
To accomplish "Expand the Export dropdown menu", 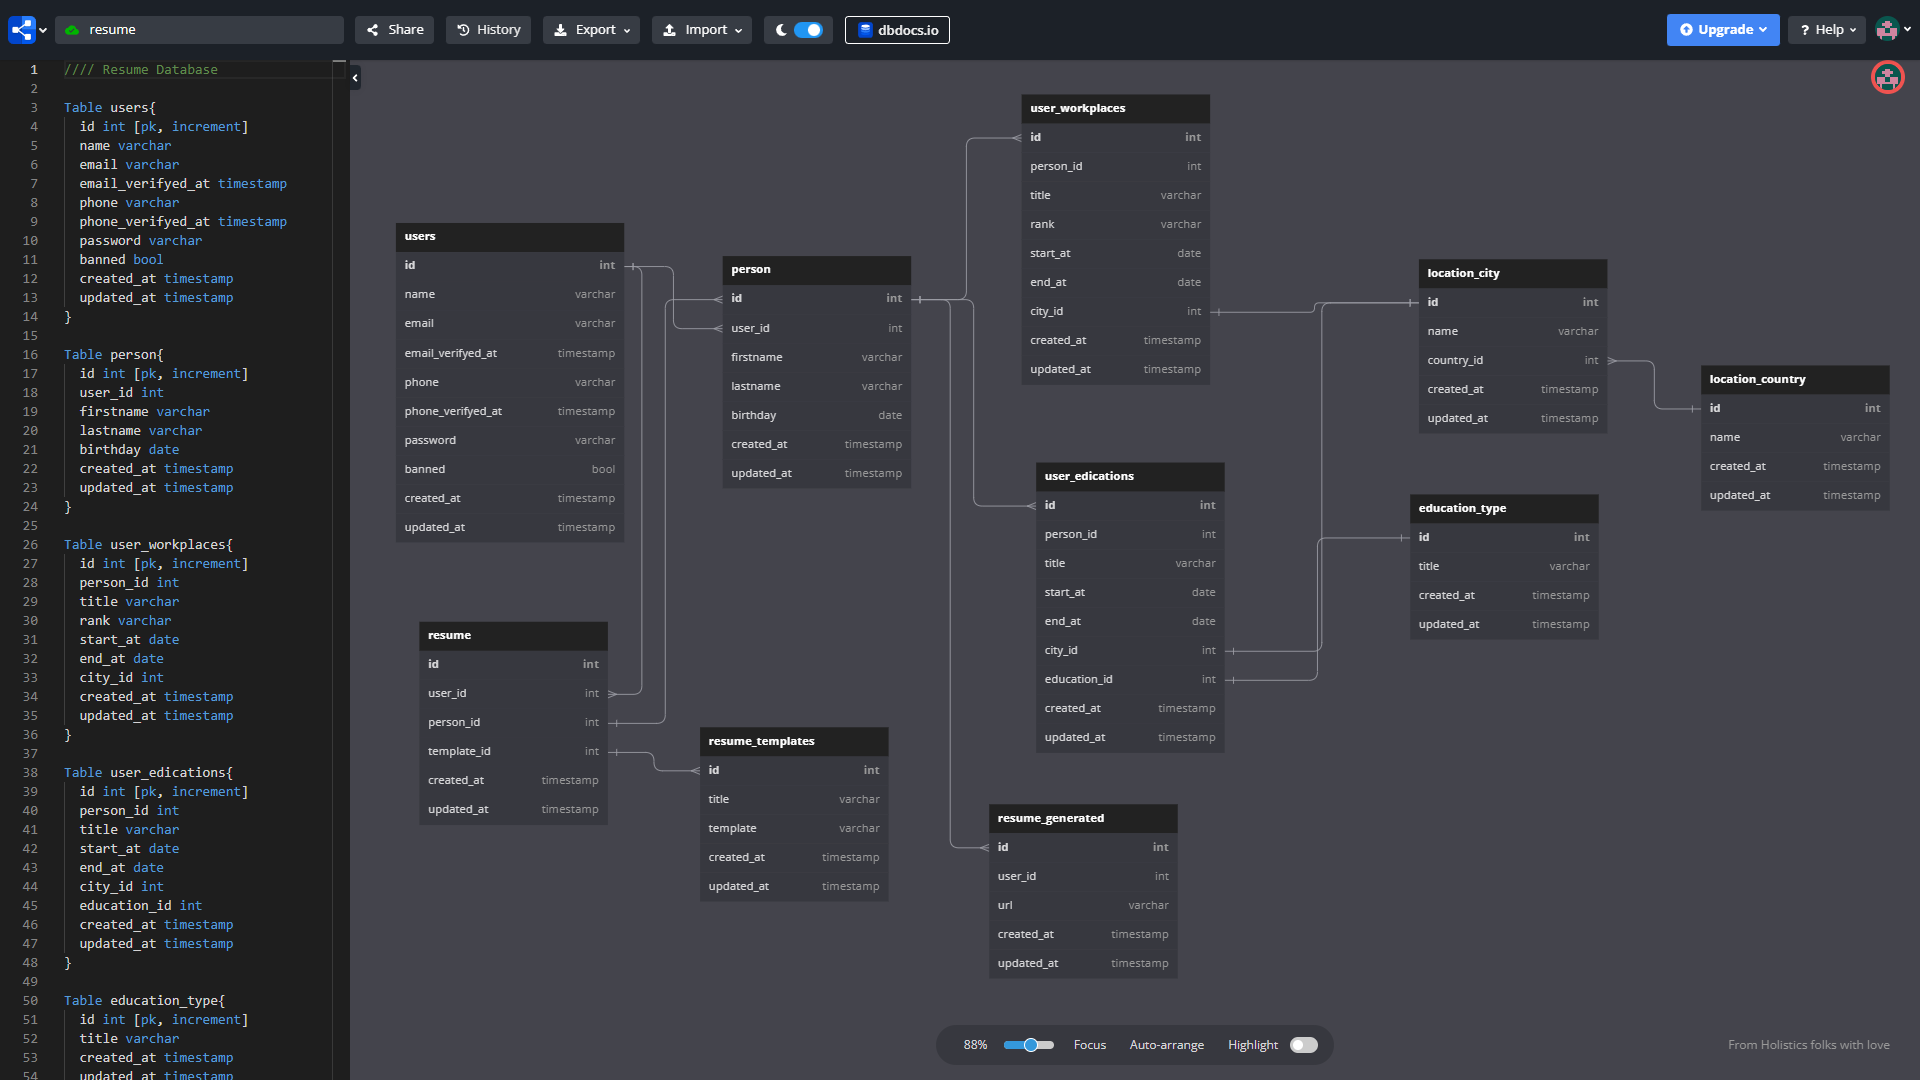I will [x=591, y=29].
